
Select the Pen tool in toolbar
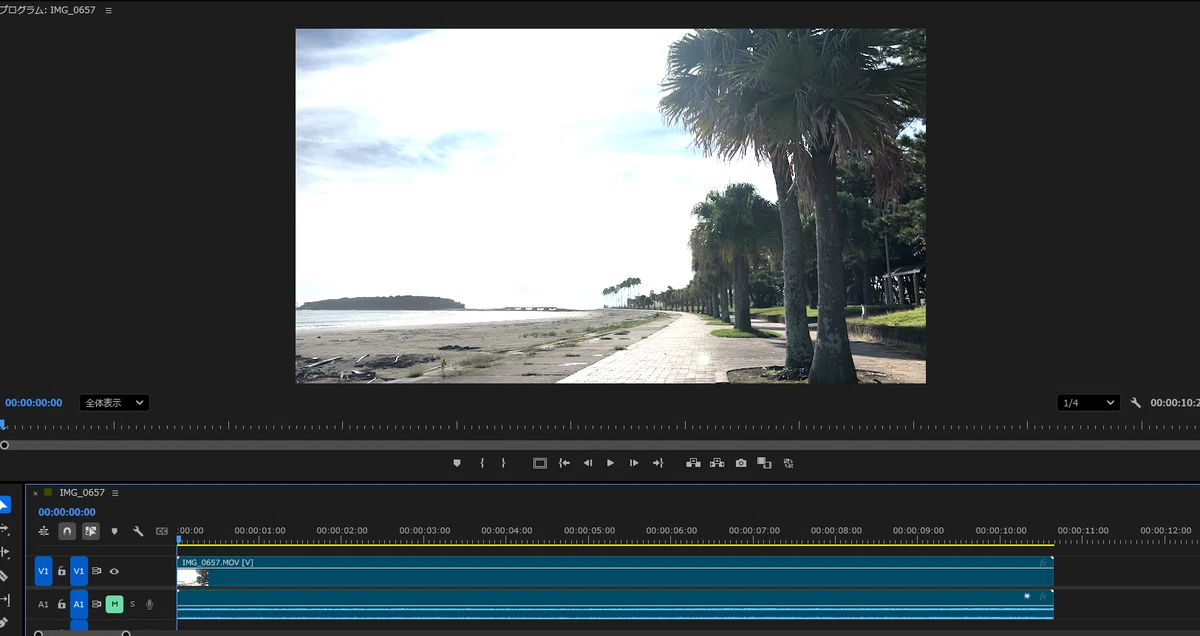[4, 622]
